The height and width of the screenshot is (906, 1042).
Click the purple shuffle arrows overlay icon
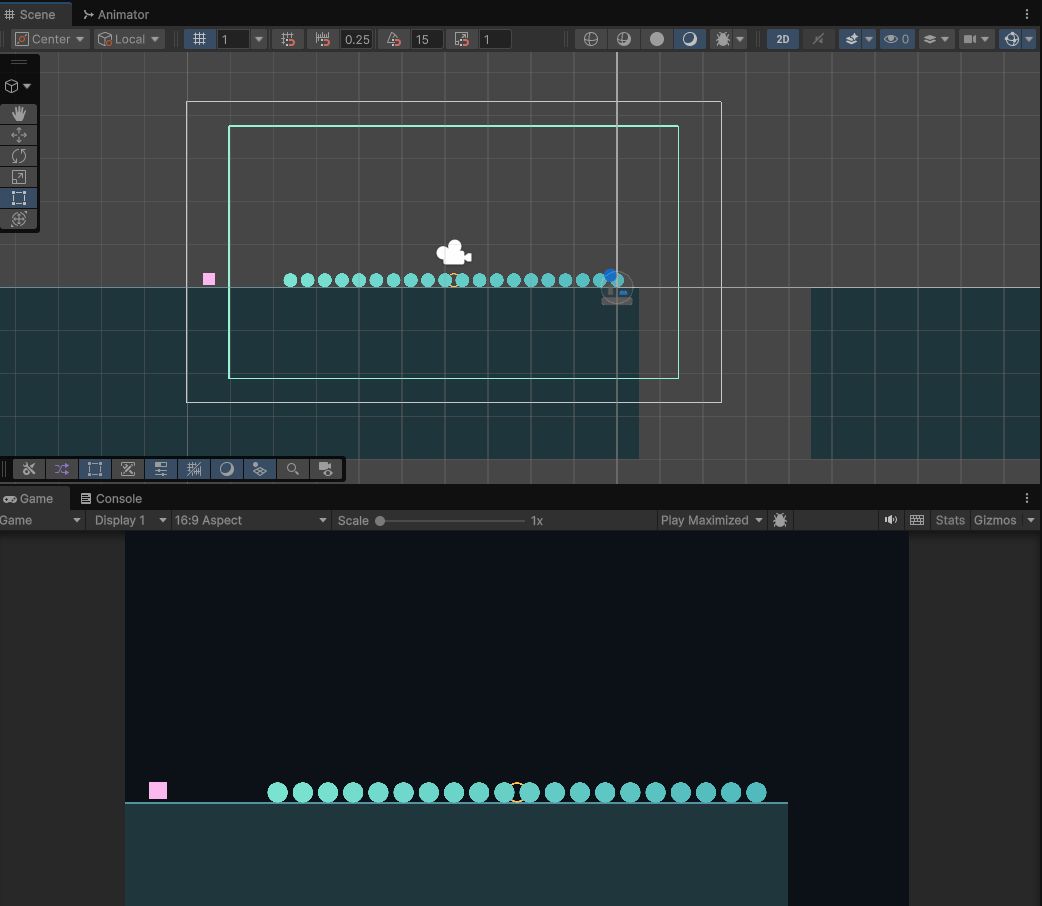(x=62, y=469)
